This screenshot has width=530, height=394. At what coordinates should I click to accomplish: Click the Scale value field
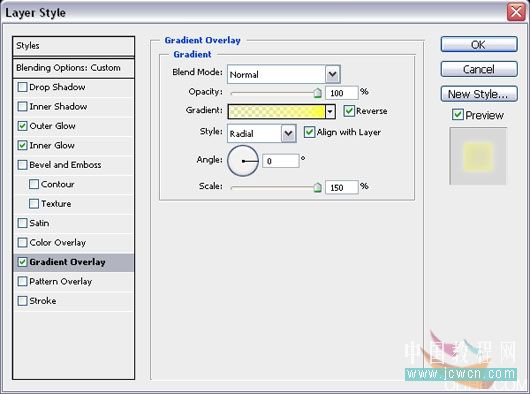[x=341, y=187]
